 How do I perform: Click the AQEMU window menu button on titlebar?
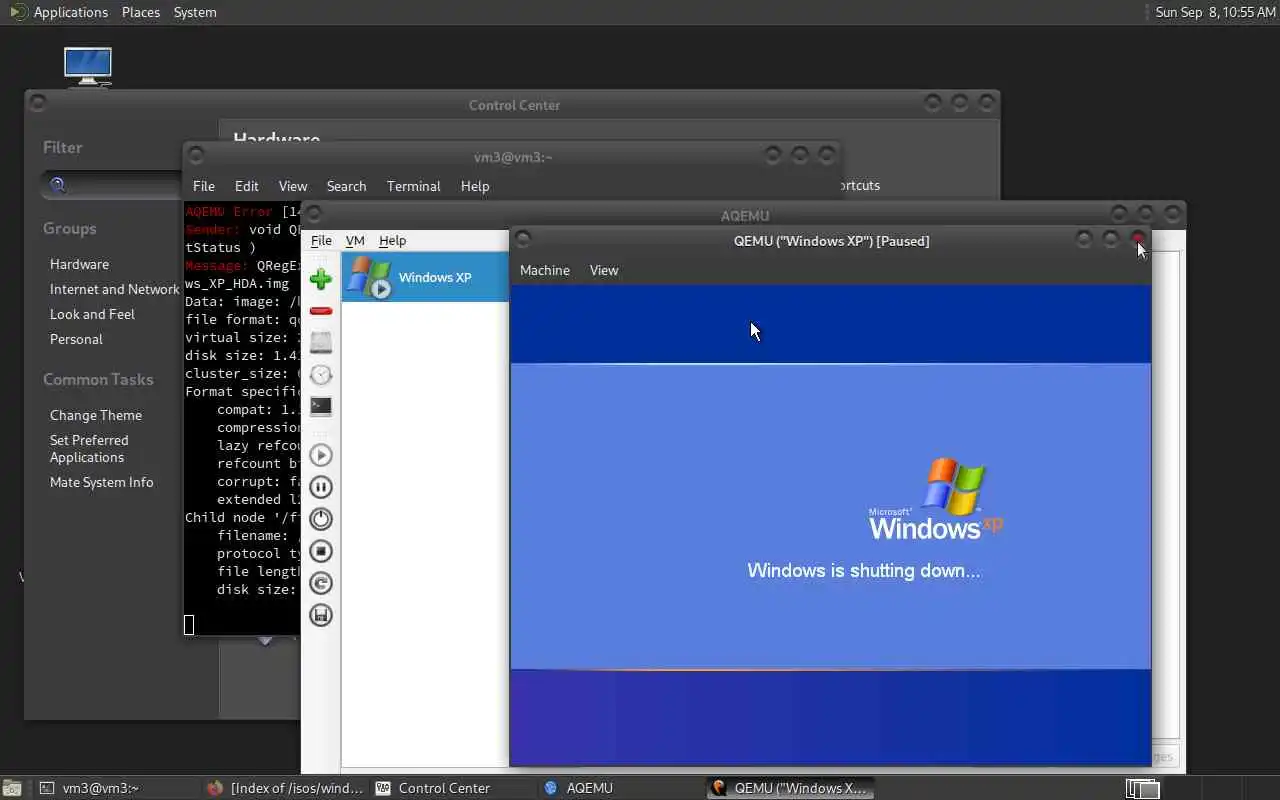point(314,213)
